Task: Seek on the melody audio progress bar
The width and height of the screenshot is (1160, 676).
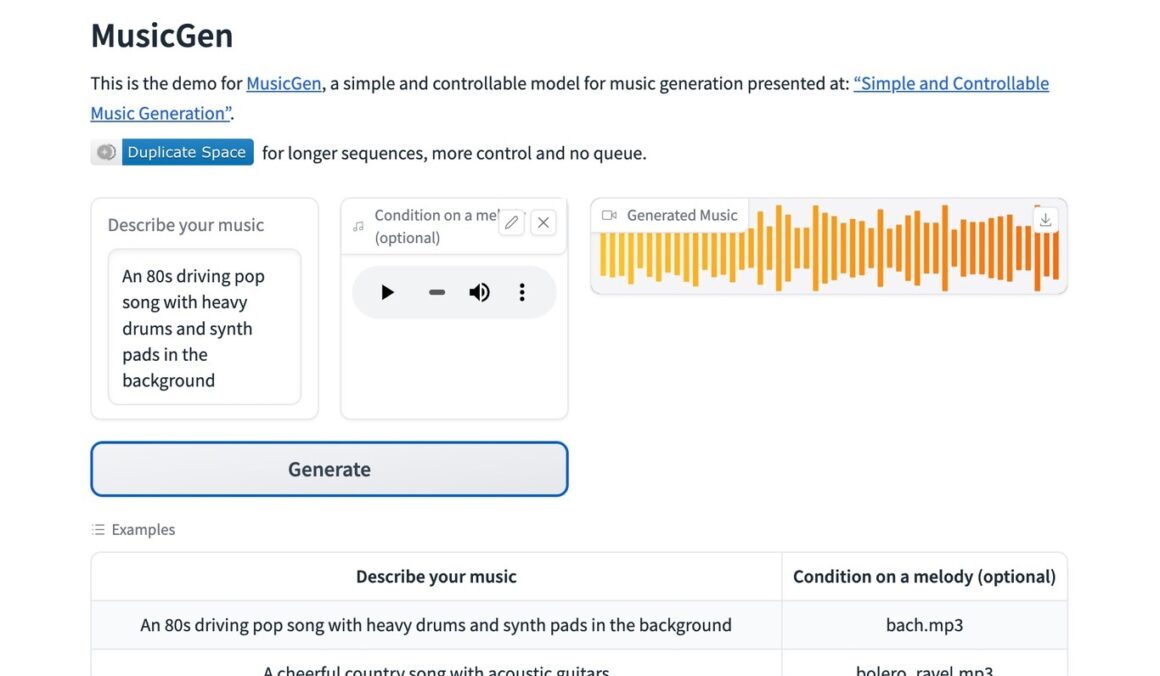Action: coord(437,292)
